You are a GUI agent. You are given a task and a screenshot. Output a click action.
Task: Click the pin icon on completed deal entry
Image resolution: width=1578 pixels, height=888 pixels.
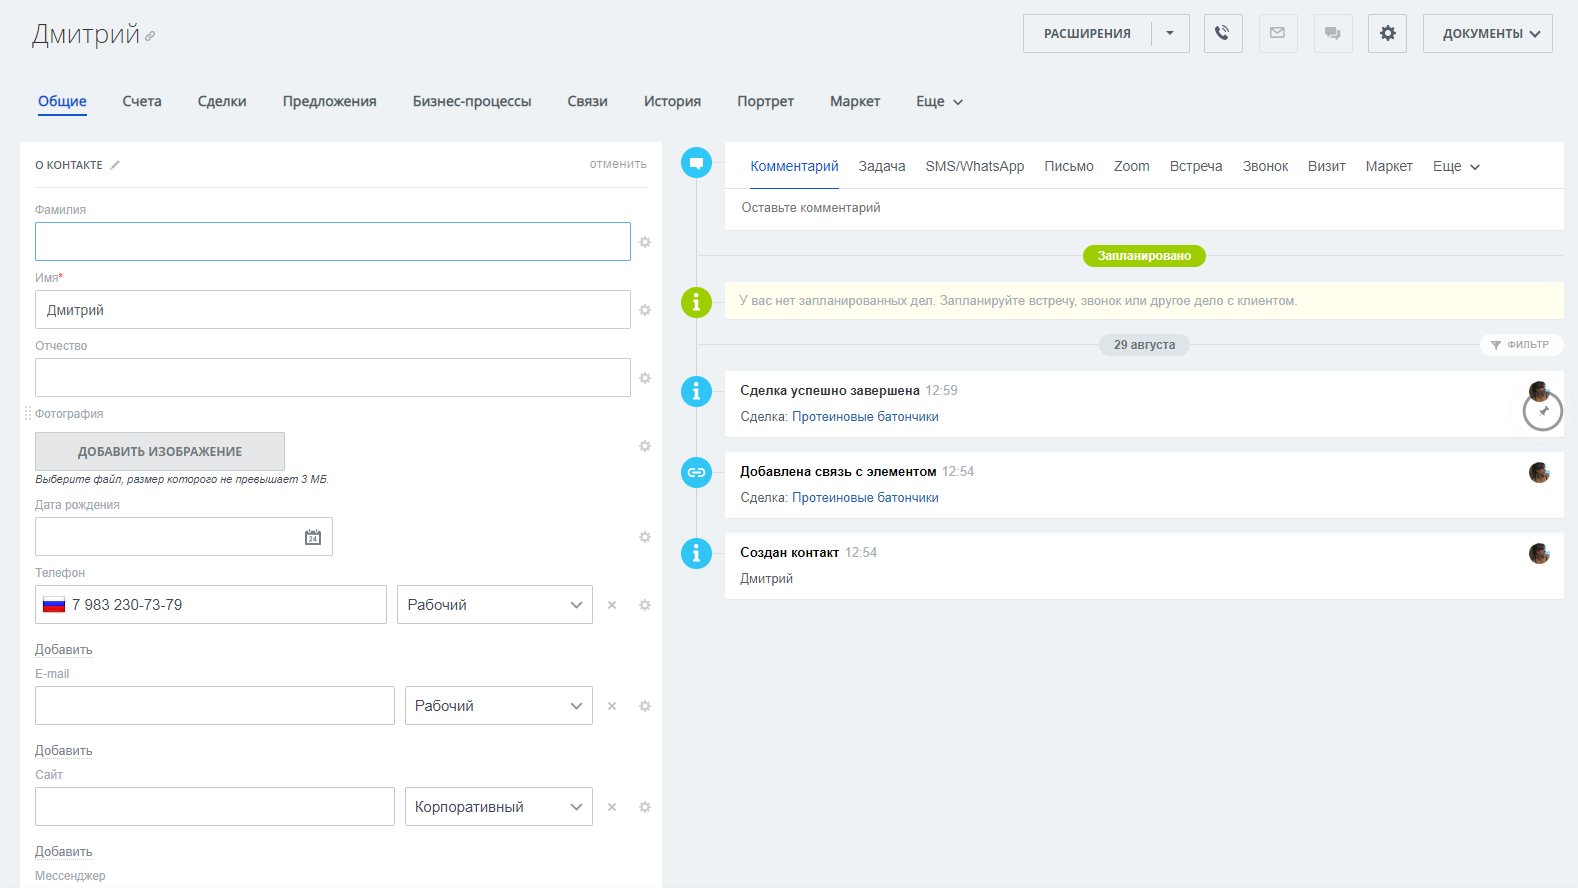coord(1543,411)
